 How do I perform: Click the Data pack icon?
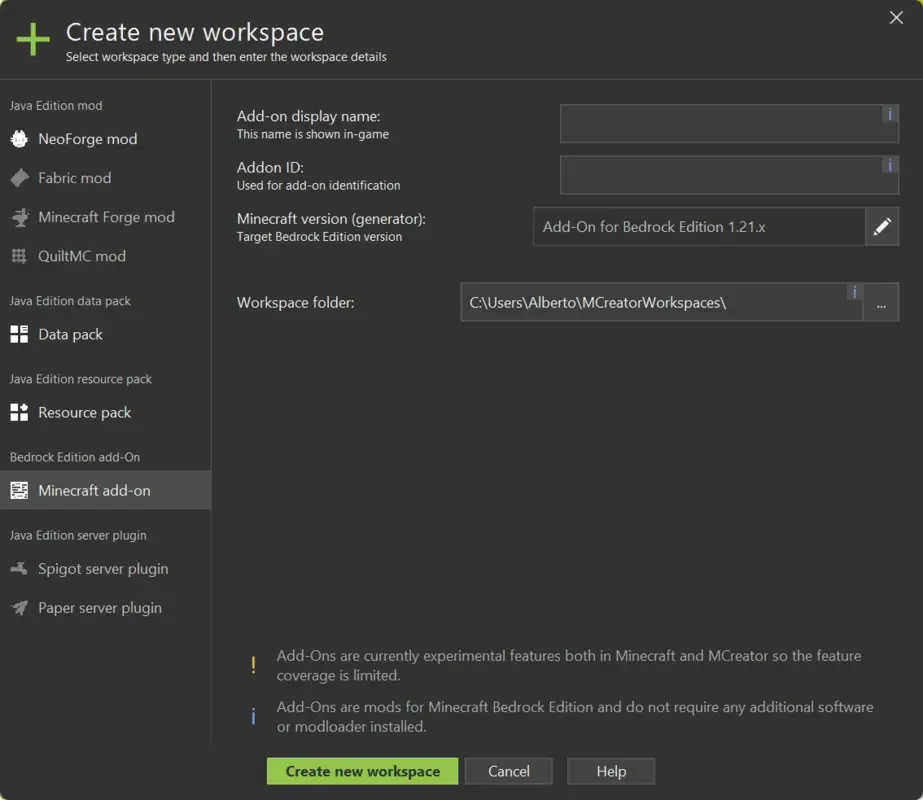17,334
